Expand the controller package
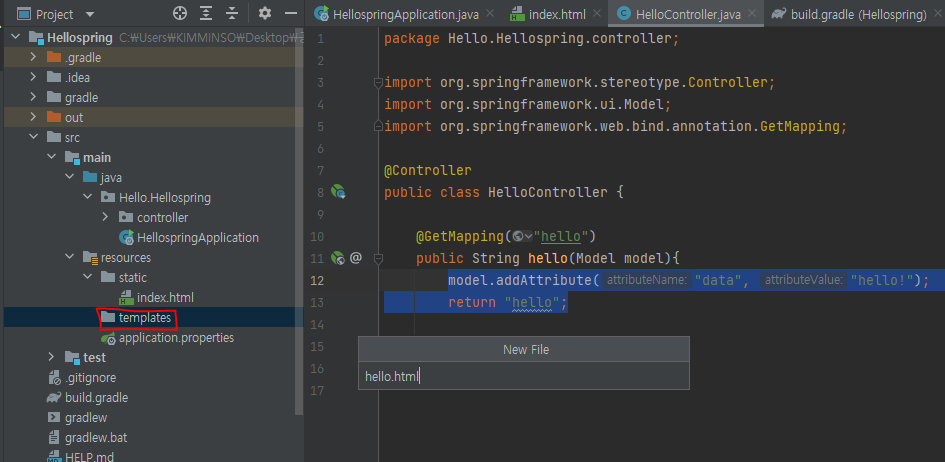The image size is (945, 462). (x=105, y=217)
